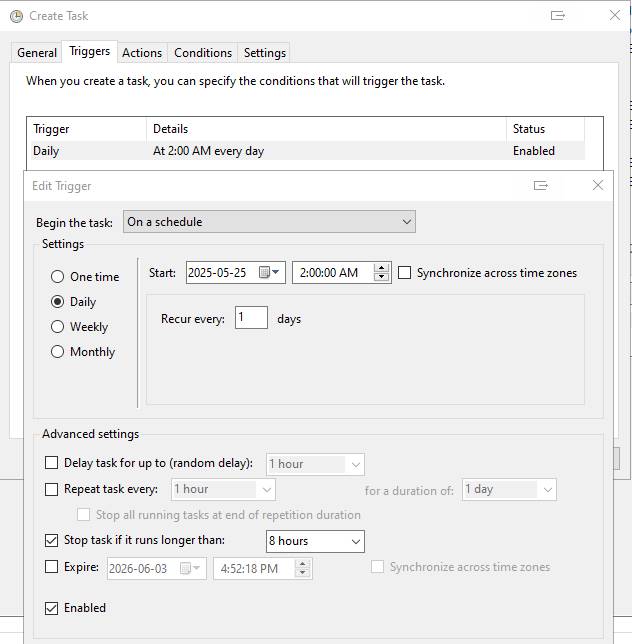Open the Begin the task dropdown
Screen dimensions: 632x644
(x=269, y=222)
